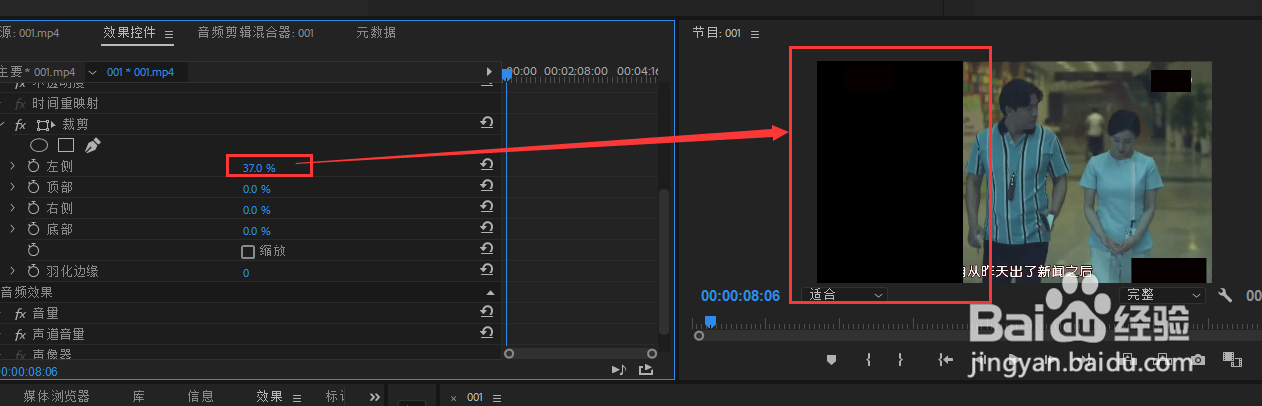
Task: Select the ellipse mask tool under 裁剪
Action: pyautogui.click(x=39, y=146)
